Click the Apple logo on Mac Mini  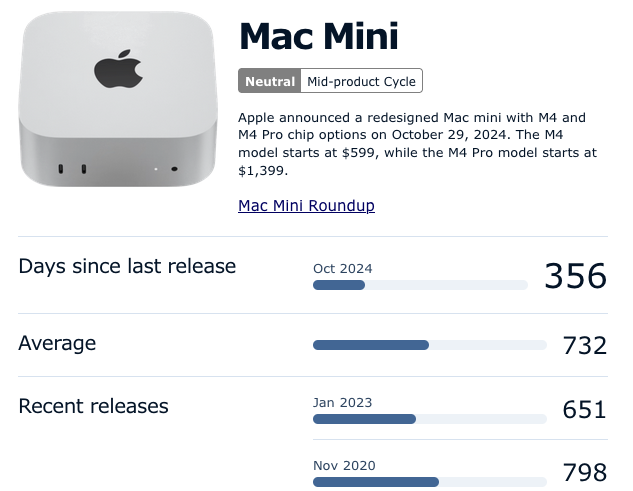point(118,69)
